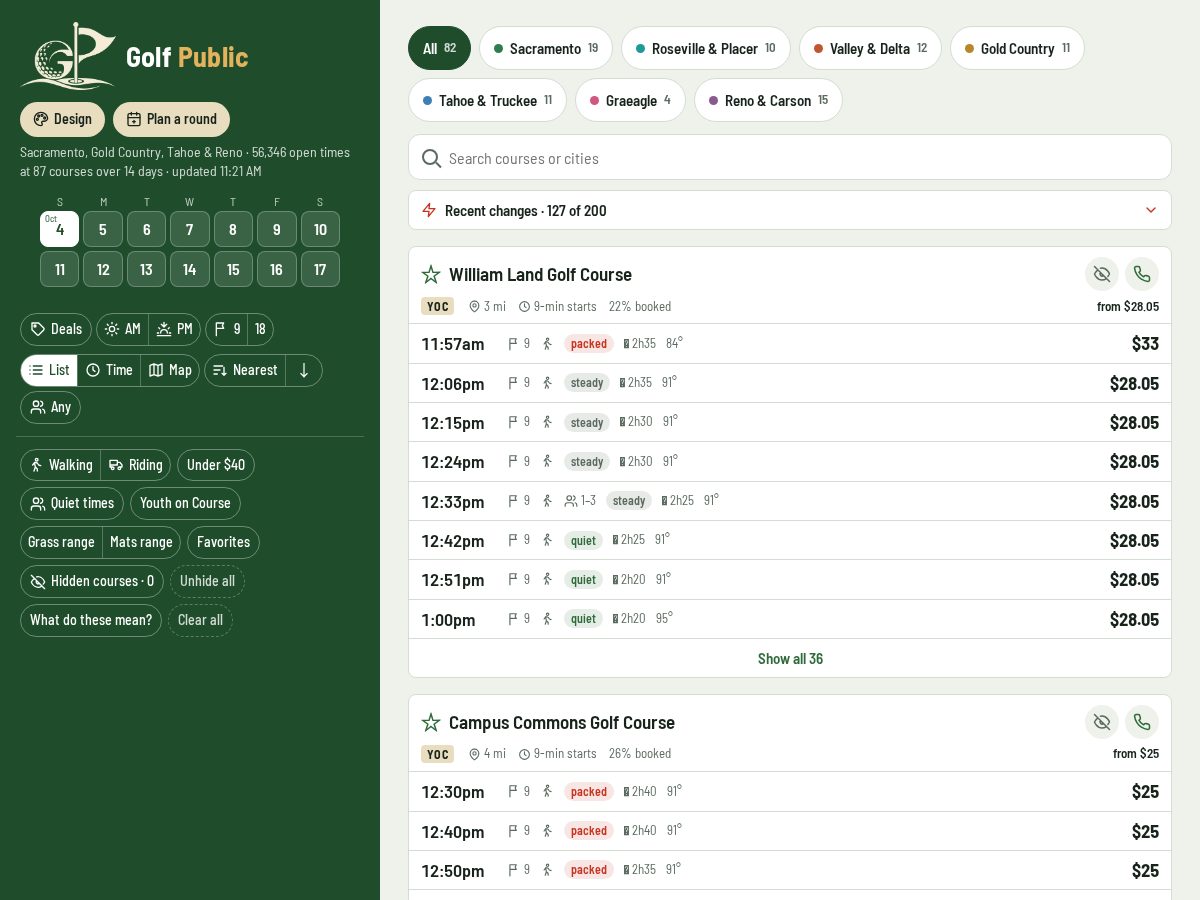Switch to List view
This screenshot has width=1200, height=900.
(49, 370)
